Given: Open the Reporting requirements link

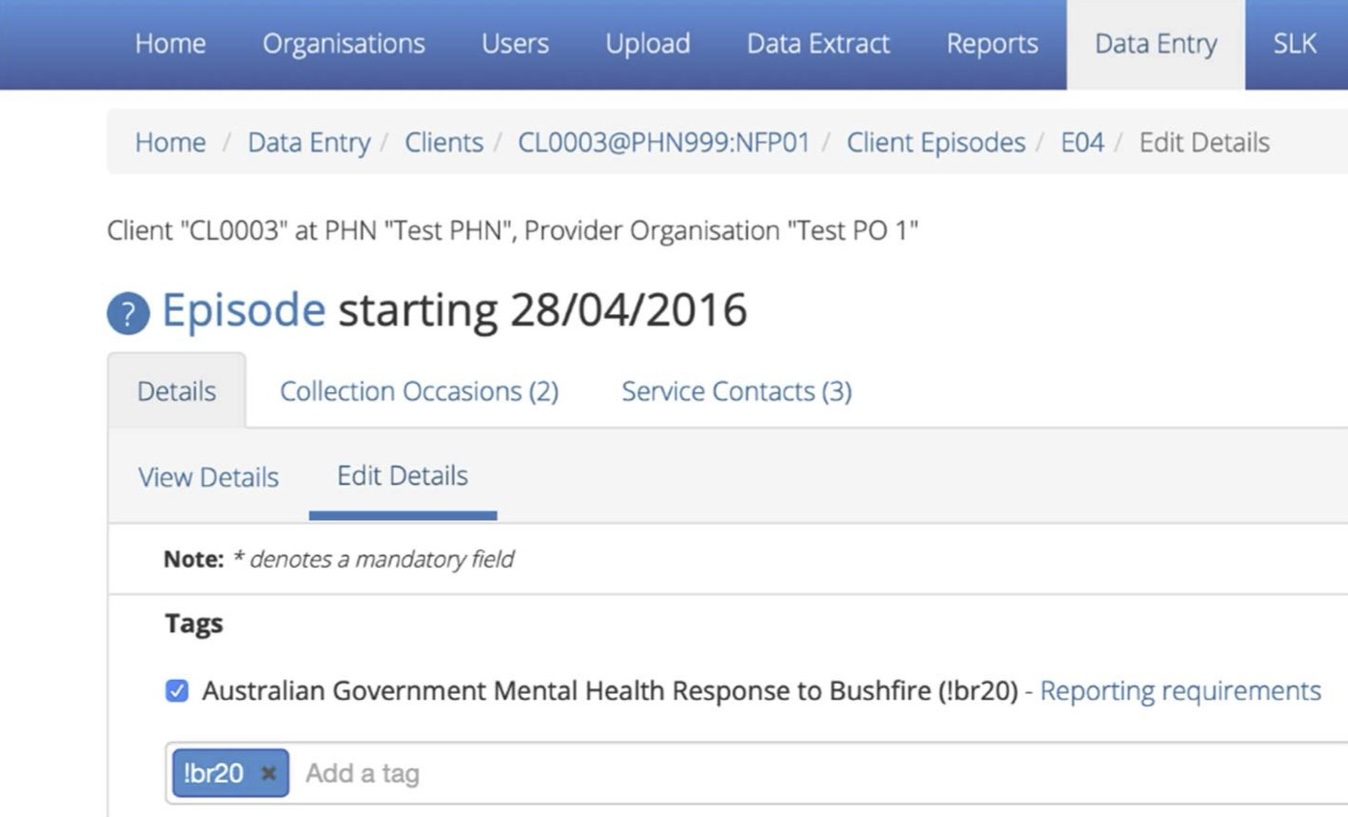Looking at the screenshot, I should pyautogui.click(x=1181, y=691).
